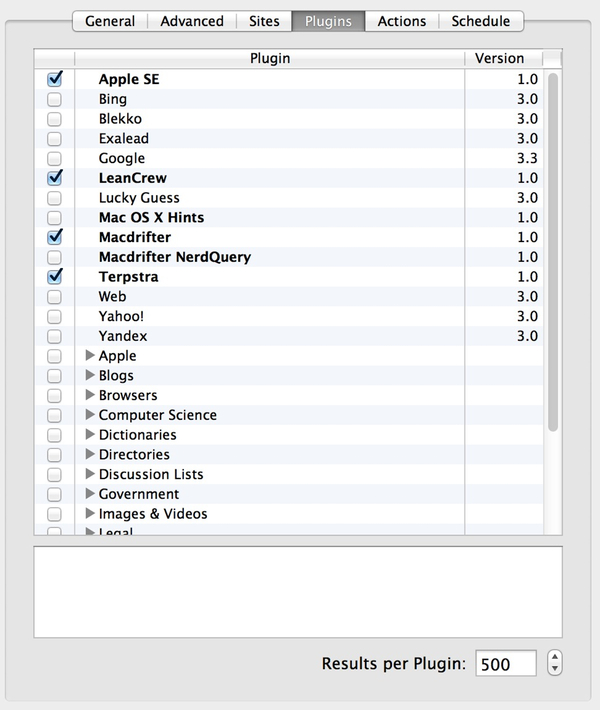Viewport: 600px width, 710px height.
Task: Check the Images & Videos checkbox
Action: 54,514
